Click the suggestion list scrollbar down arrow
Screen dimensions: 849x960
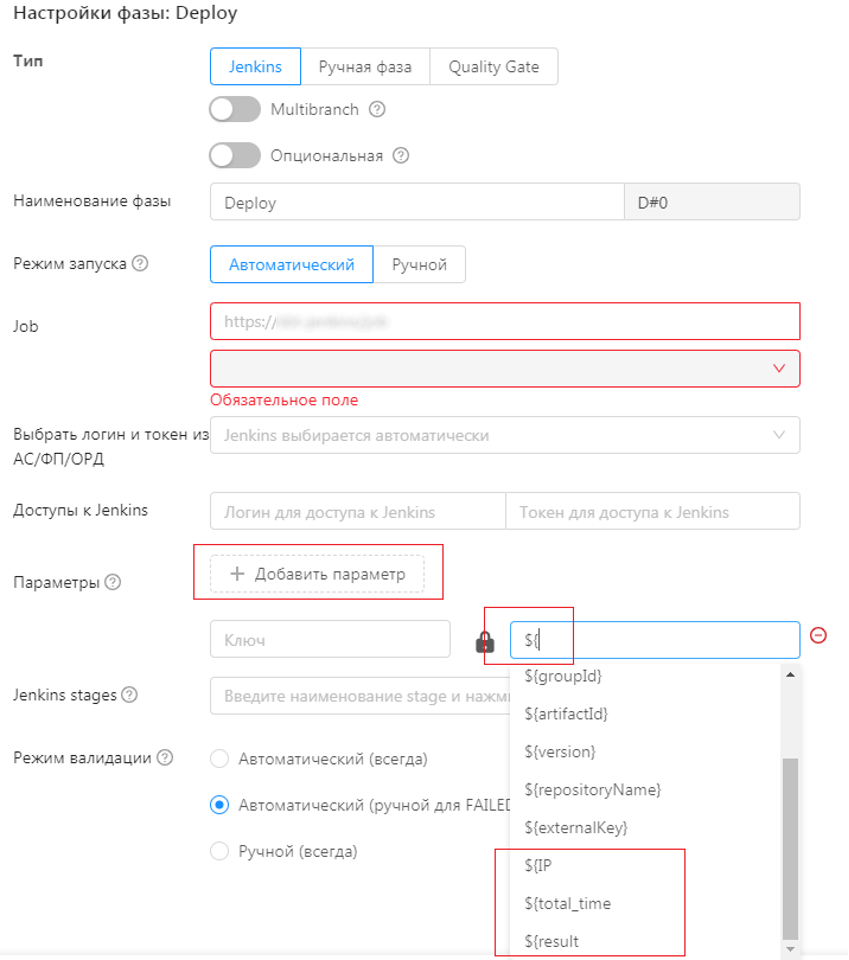click(x=791, y=948)
